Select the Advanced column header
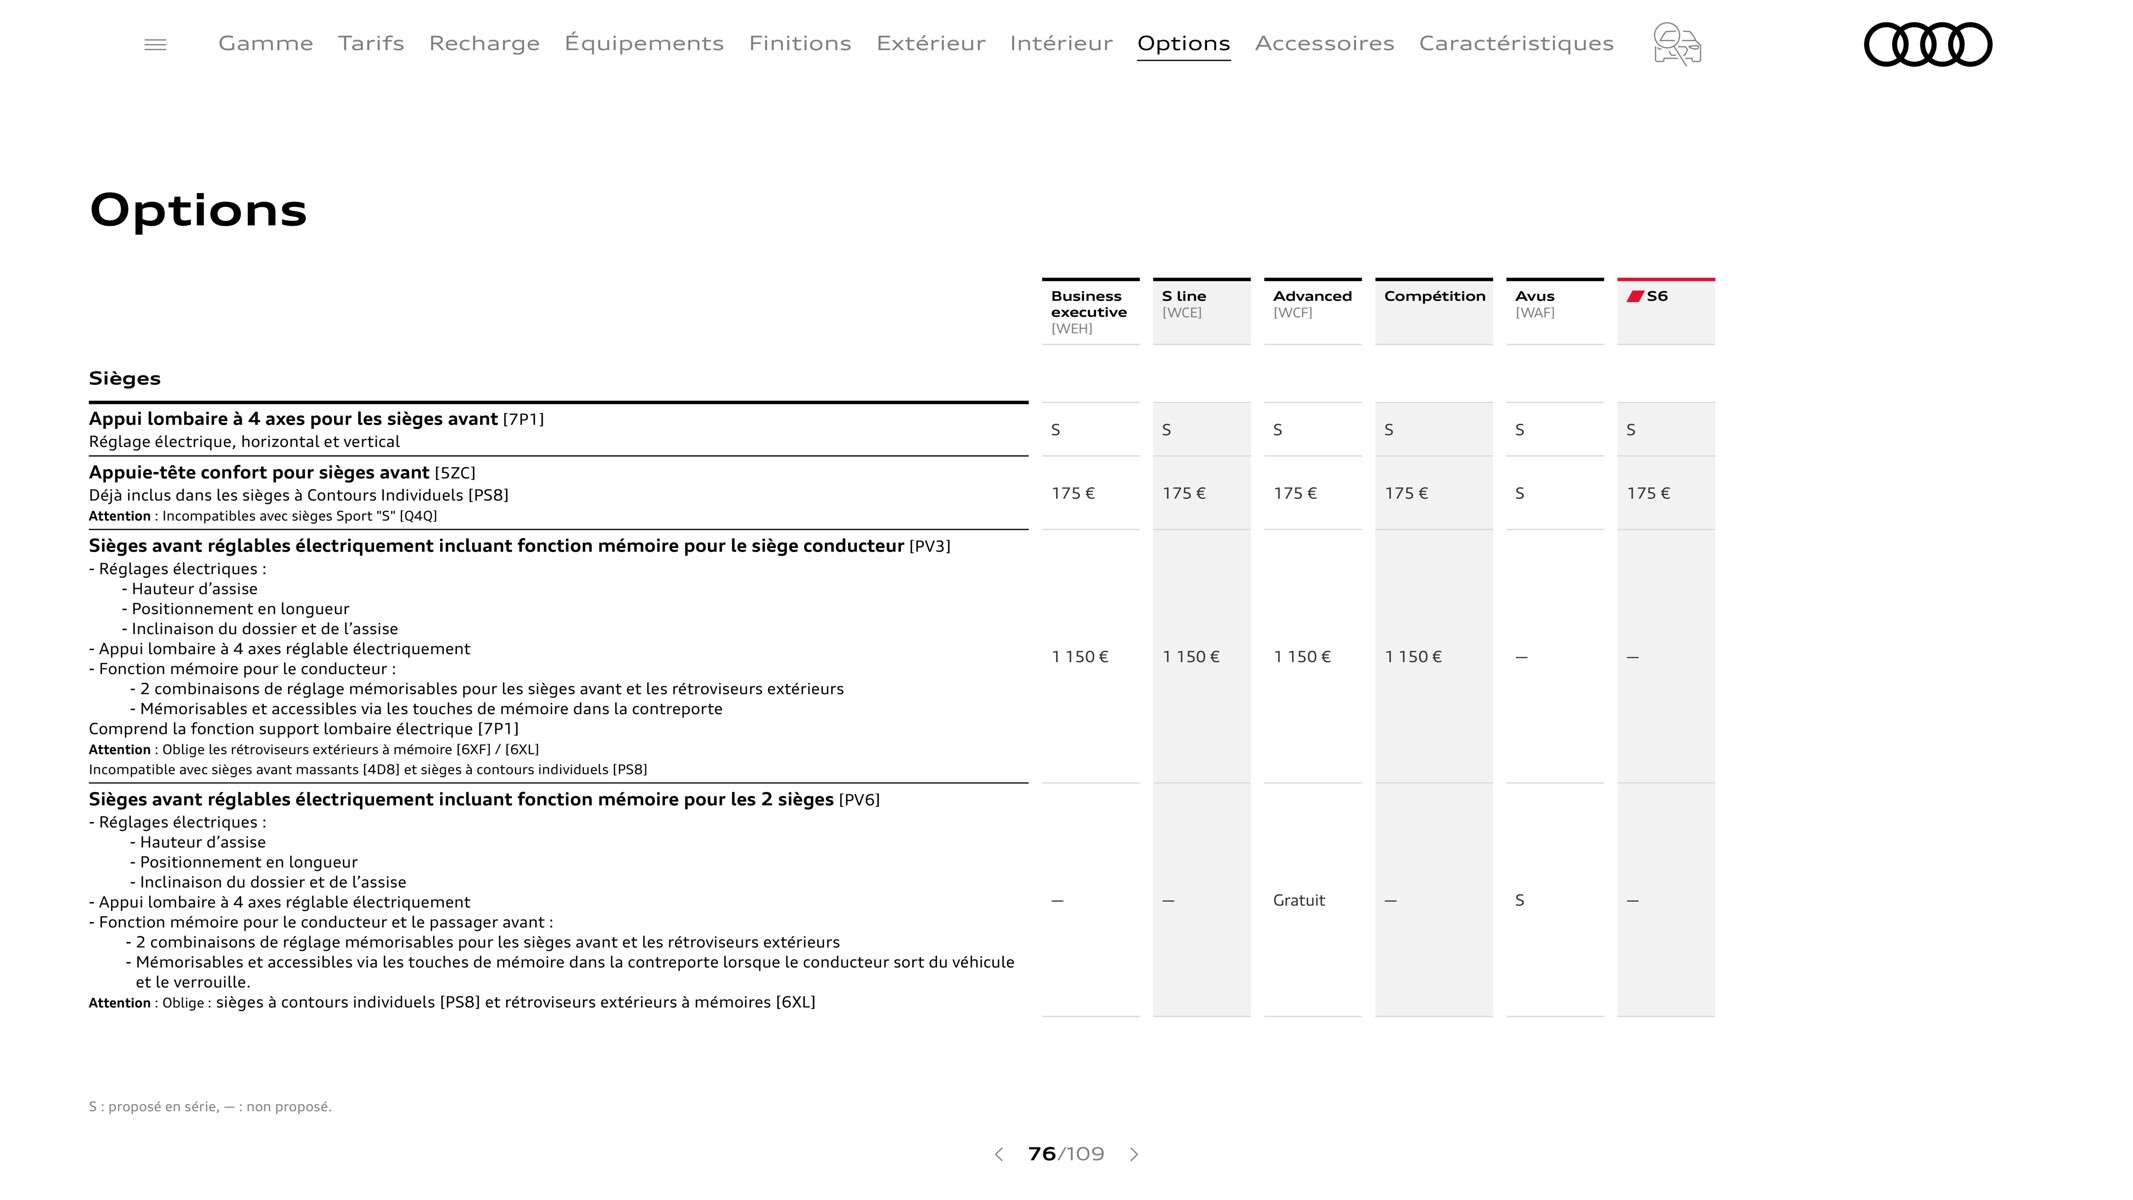The image size is (2133, 1200). [x=1312, y=311]
